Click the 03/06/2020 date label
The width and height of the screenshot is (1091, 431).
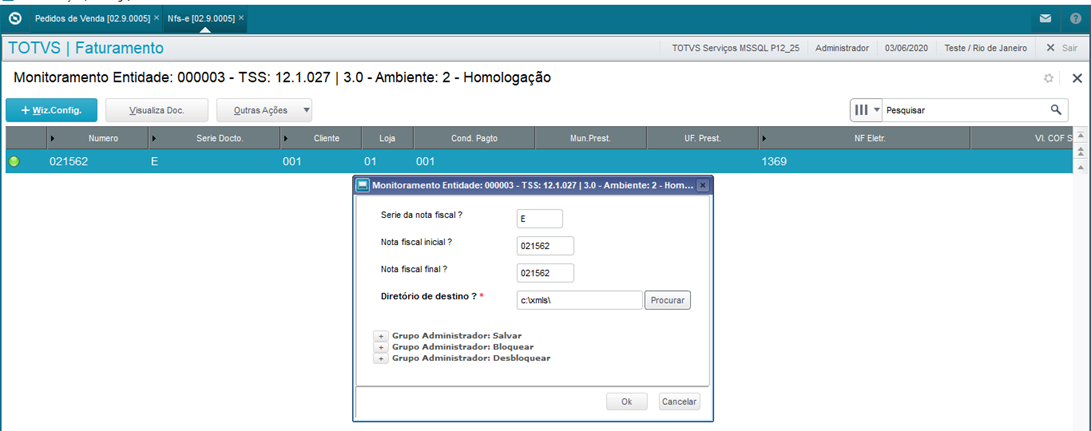(x=907, y=48)
